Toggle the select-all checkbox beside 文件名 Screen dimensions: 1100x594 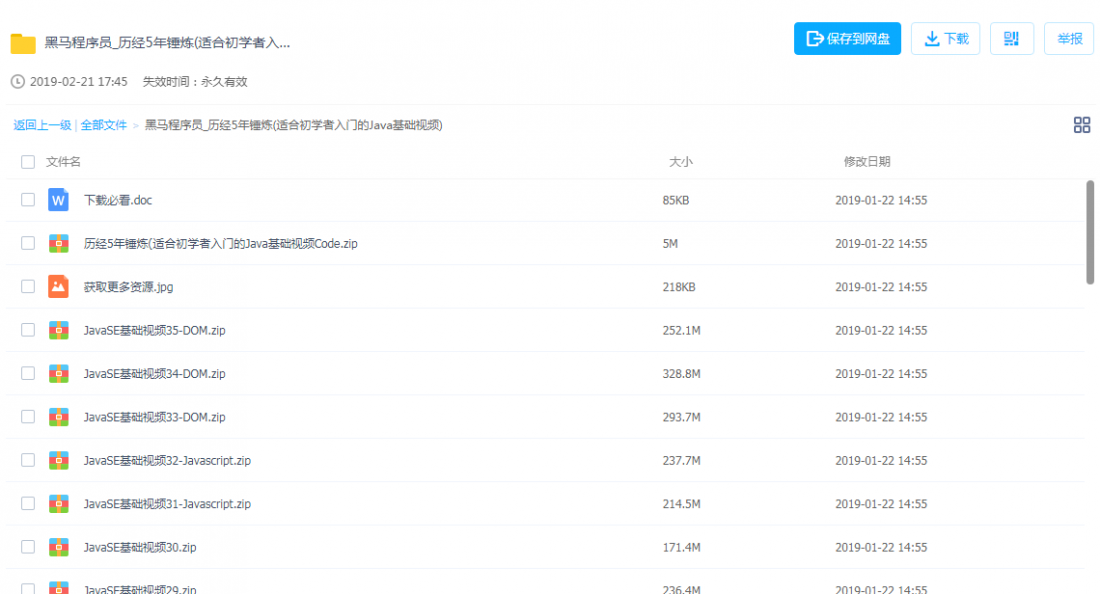28,162
